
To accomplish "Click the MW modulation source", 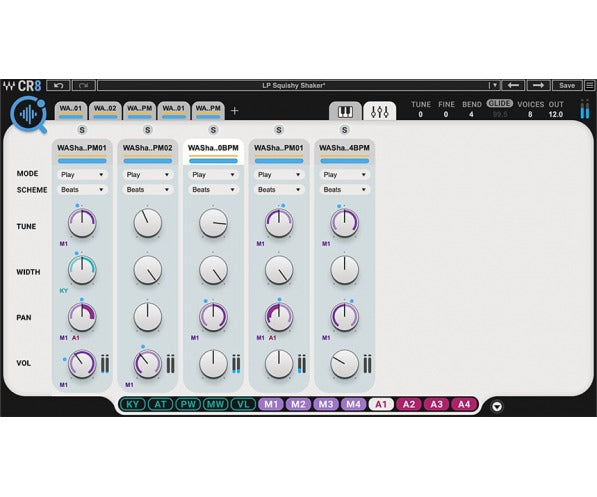I will pyautogui.click(x=216, y=404).
